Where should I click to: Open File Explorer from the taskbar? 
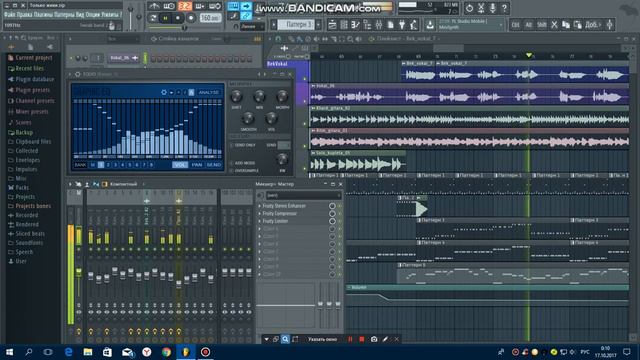[88, 352]
